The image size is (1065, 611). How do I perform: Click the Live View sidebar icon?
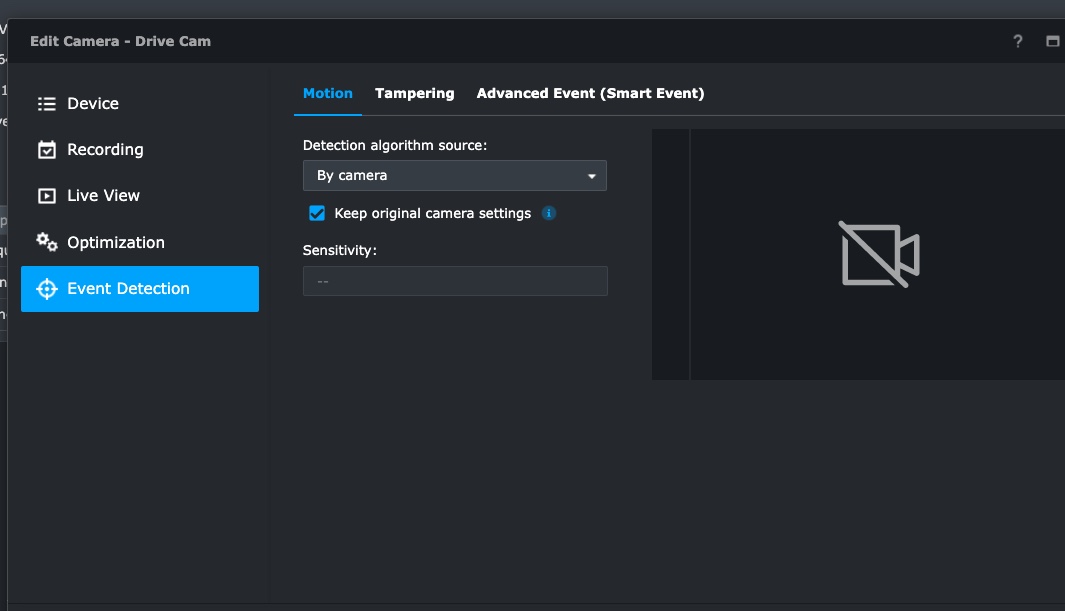click(x=46, y=195)
